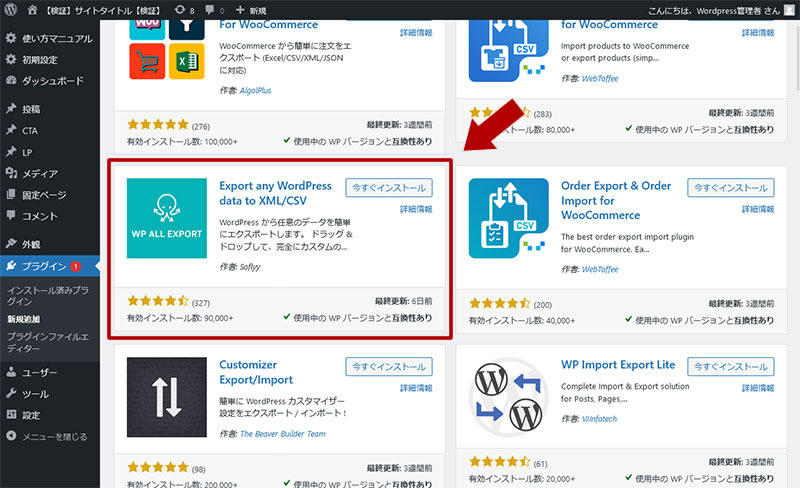Image resolution: width=800 pixels, height=488 pixels.
Task: Open the 初期設定 menu item
Action: click(40, 60)
